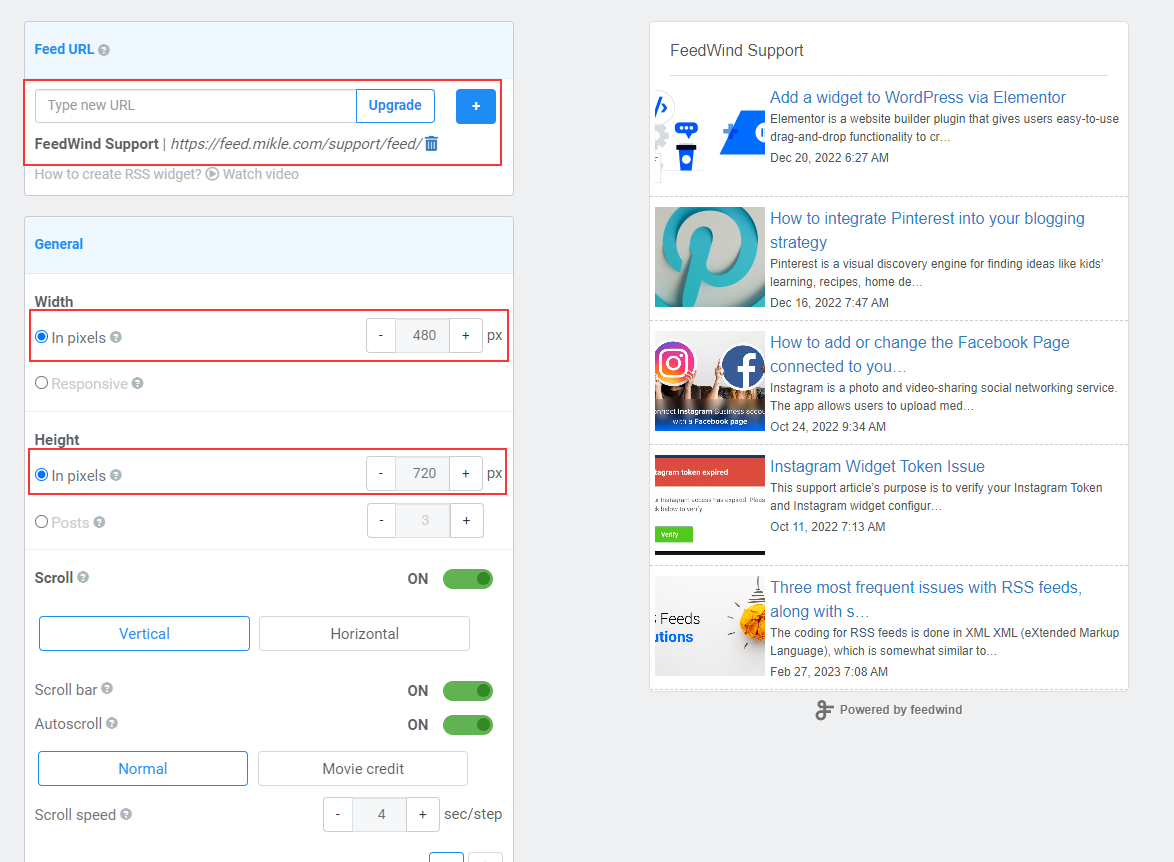Select Height In pixels radio button
The width and height of the screenshot is (1174, 862).
tap(42, 475)
